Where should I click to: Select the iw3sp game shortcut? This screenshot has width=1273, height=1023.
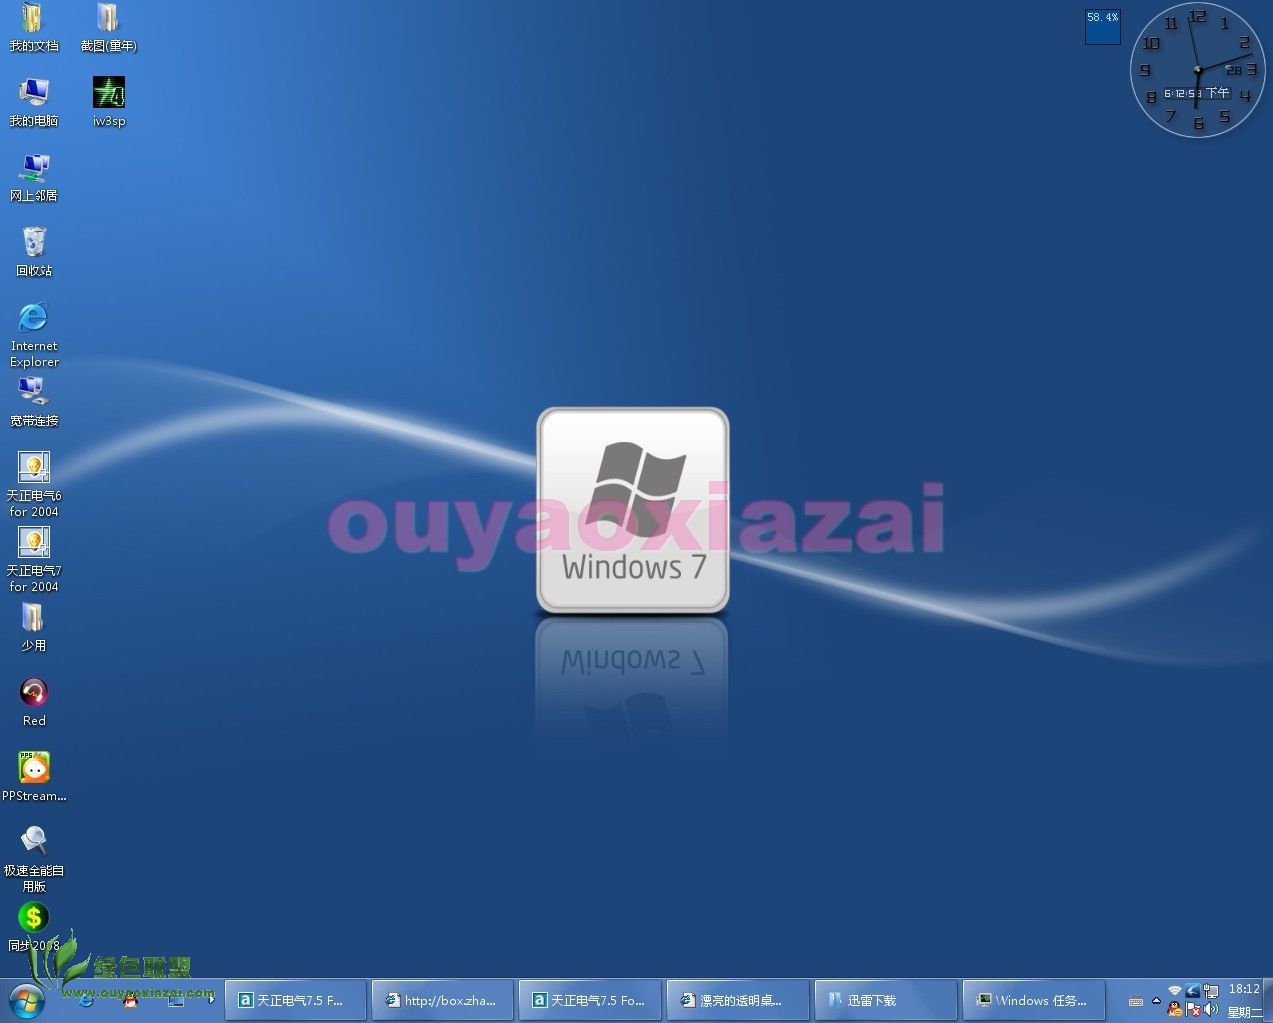coord(109,102)
